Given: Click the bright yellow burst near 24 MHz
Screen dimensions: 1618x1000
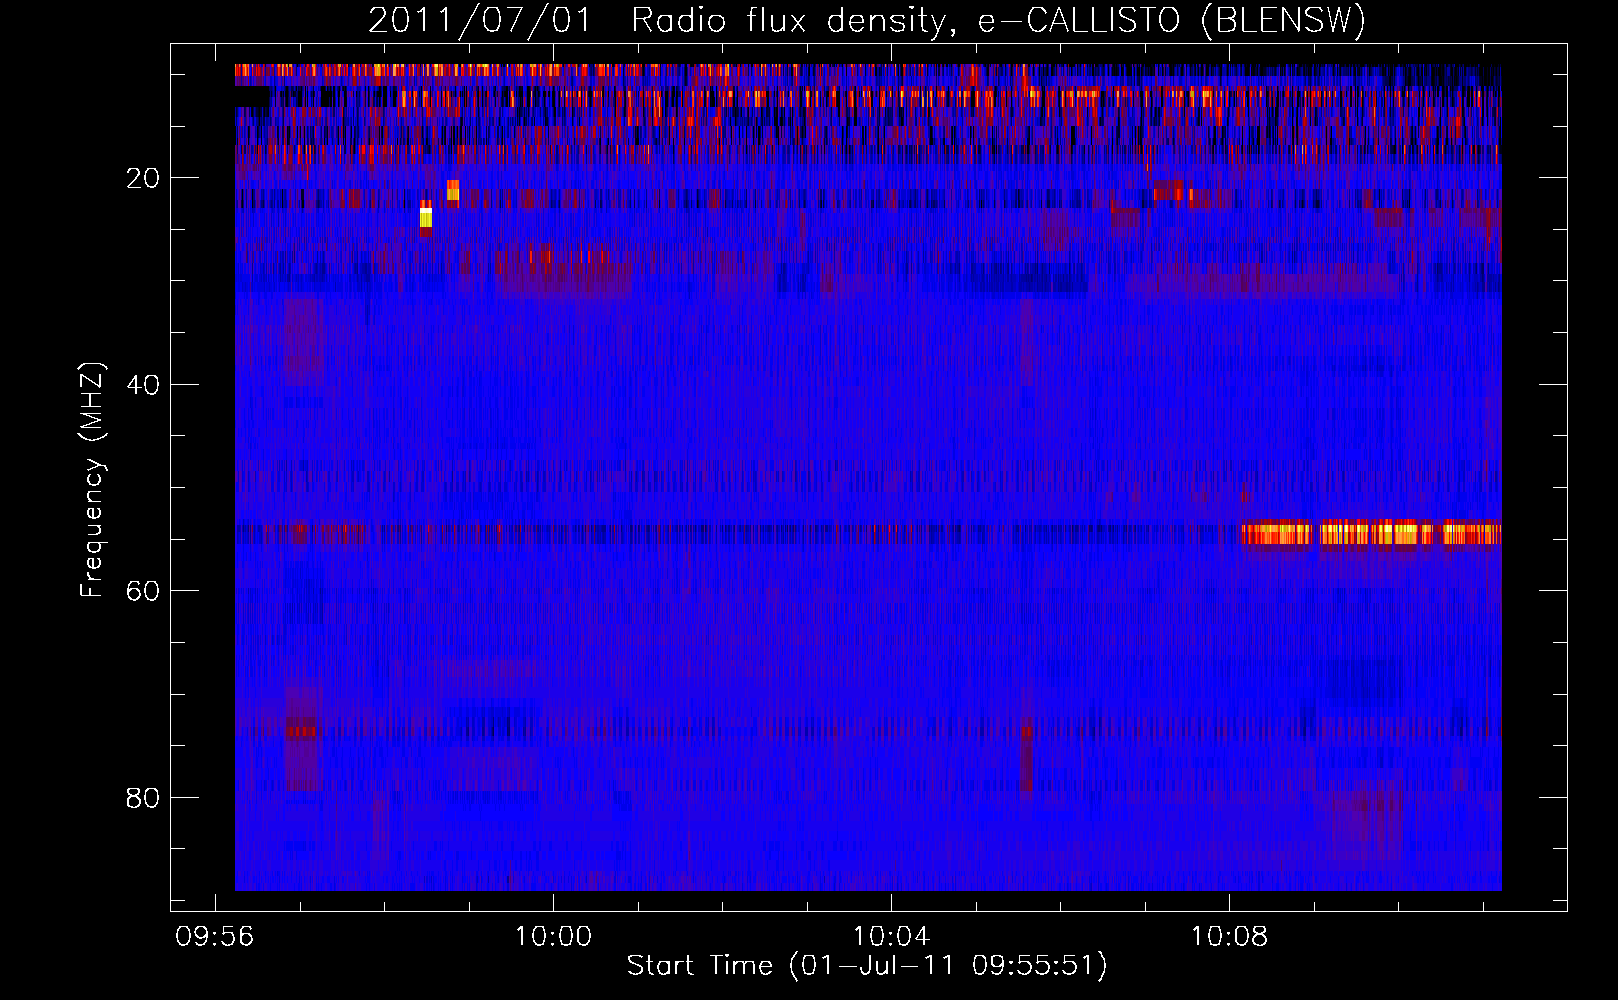Looking at the screenshot, I should [426, 217].
